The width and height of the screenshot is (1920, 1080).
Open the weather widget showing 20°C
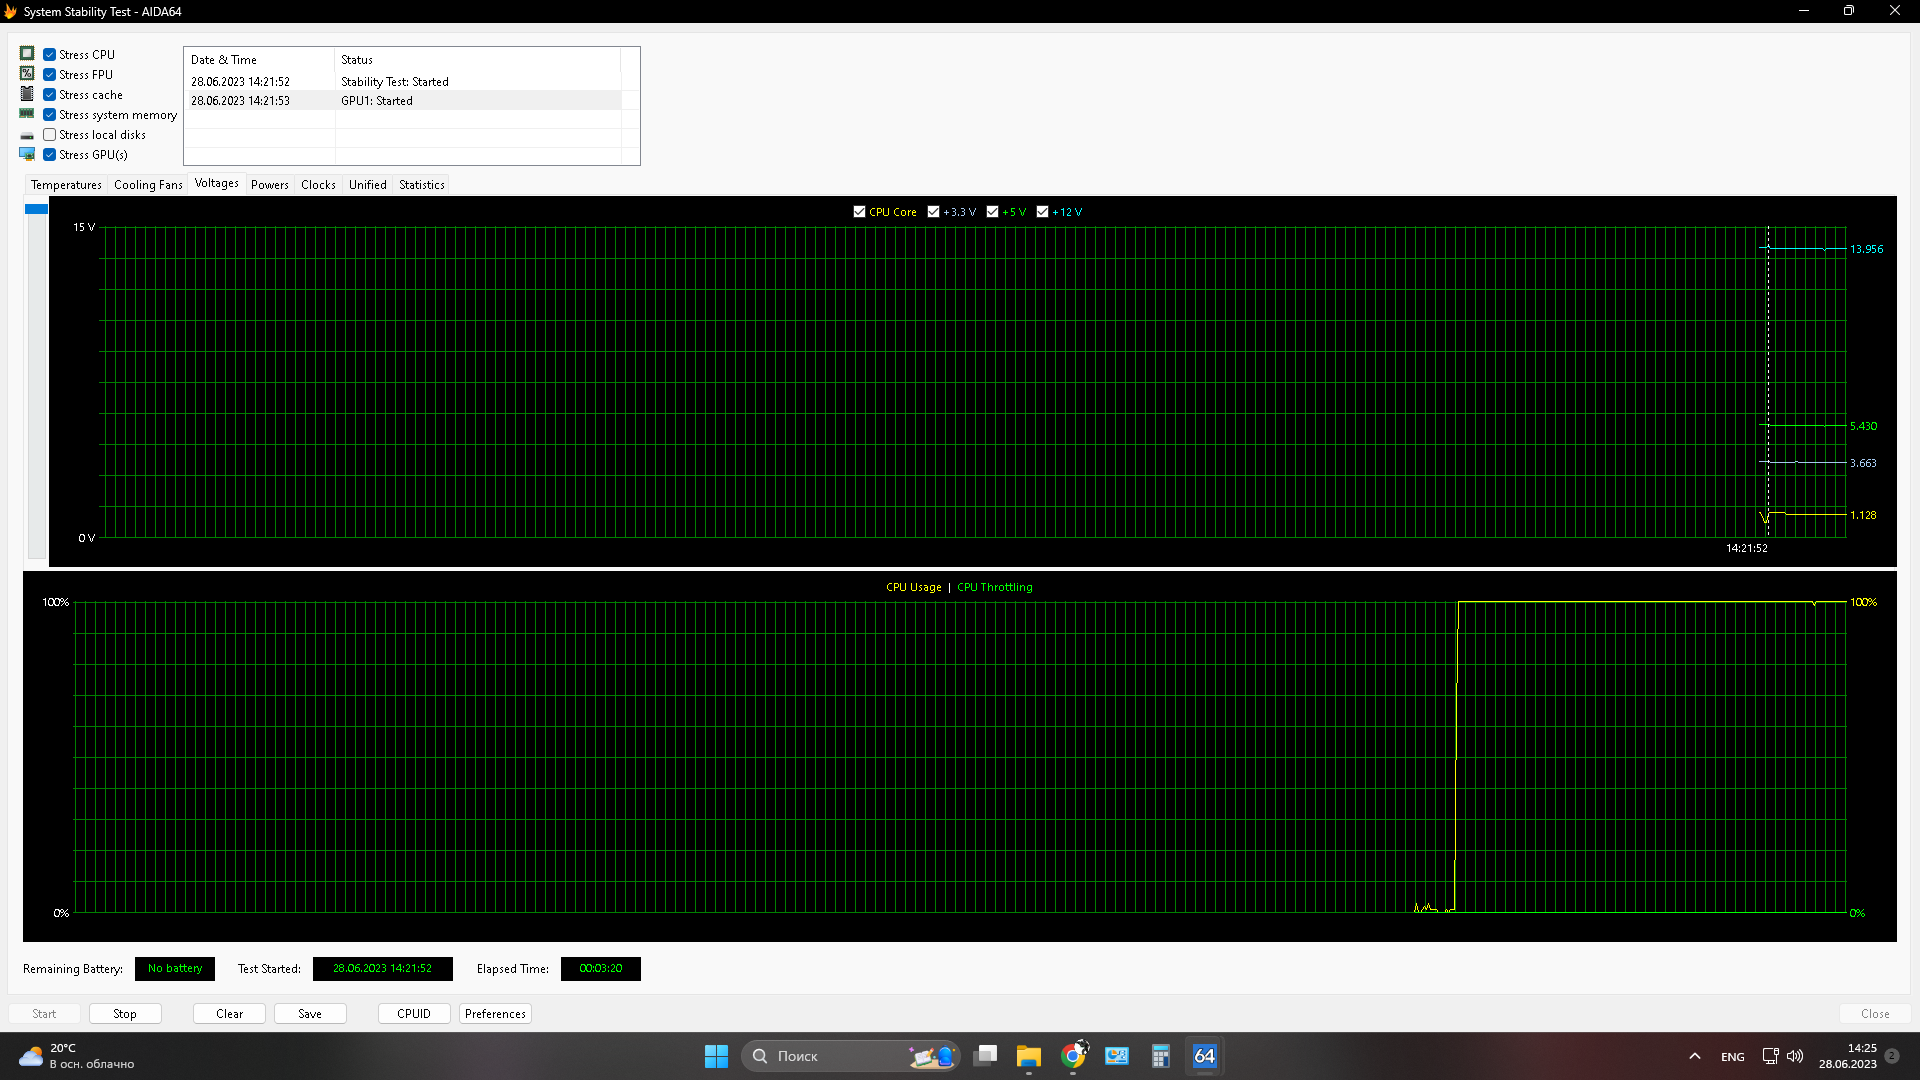76,1056
